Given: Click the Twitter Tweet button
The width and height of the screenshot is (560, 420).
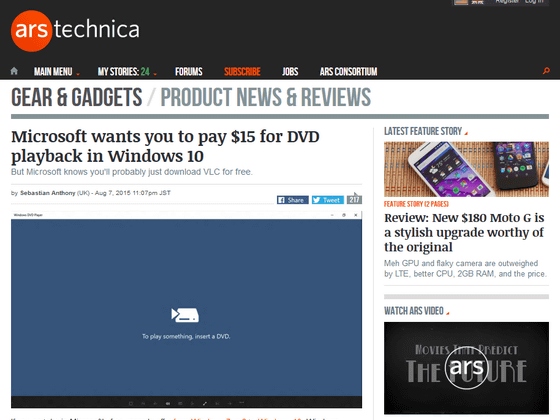Looking at the screenshot, I should tap(328, 200).
